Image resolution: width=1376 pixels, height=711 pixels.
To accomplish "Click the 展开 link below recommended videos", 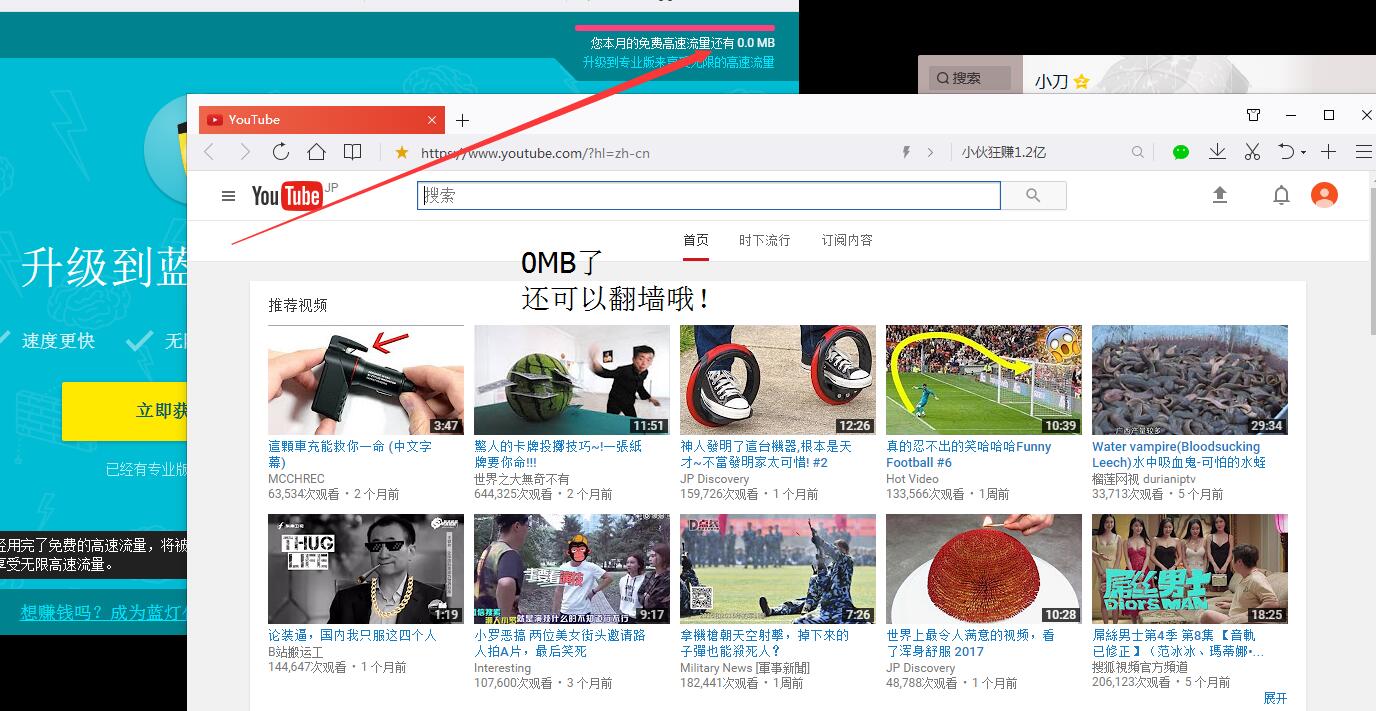I will point(1275,698).
